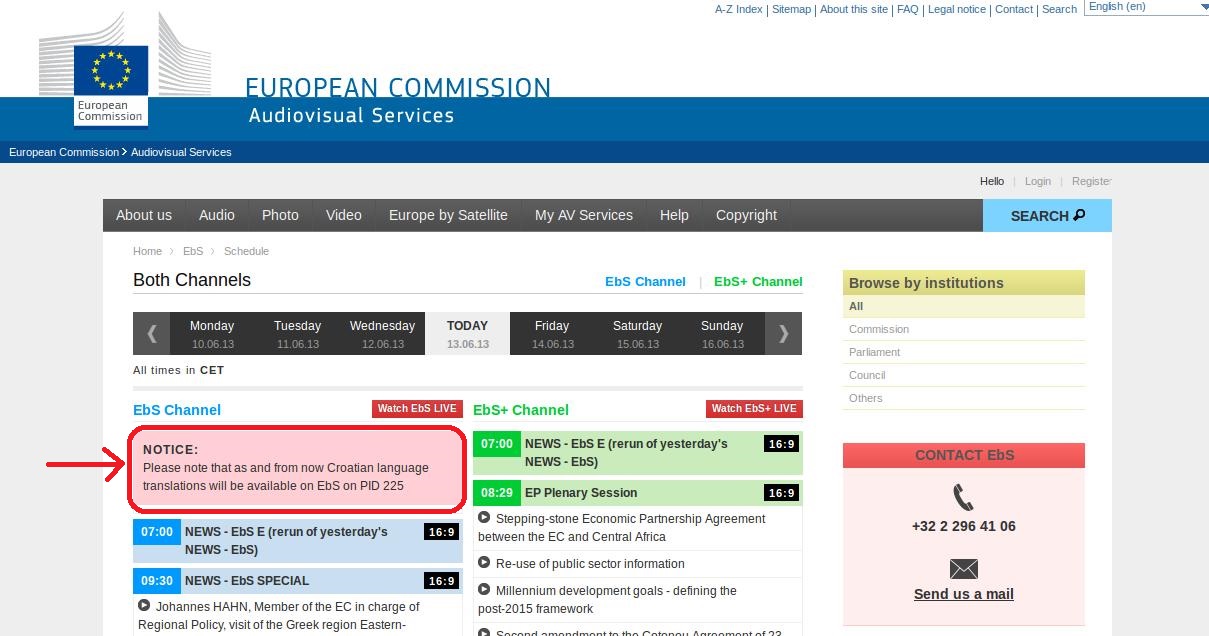Open the Europe by Satellite menu
Image resolution: width=1209 pixels, height=636 pixels.
448,215
